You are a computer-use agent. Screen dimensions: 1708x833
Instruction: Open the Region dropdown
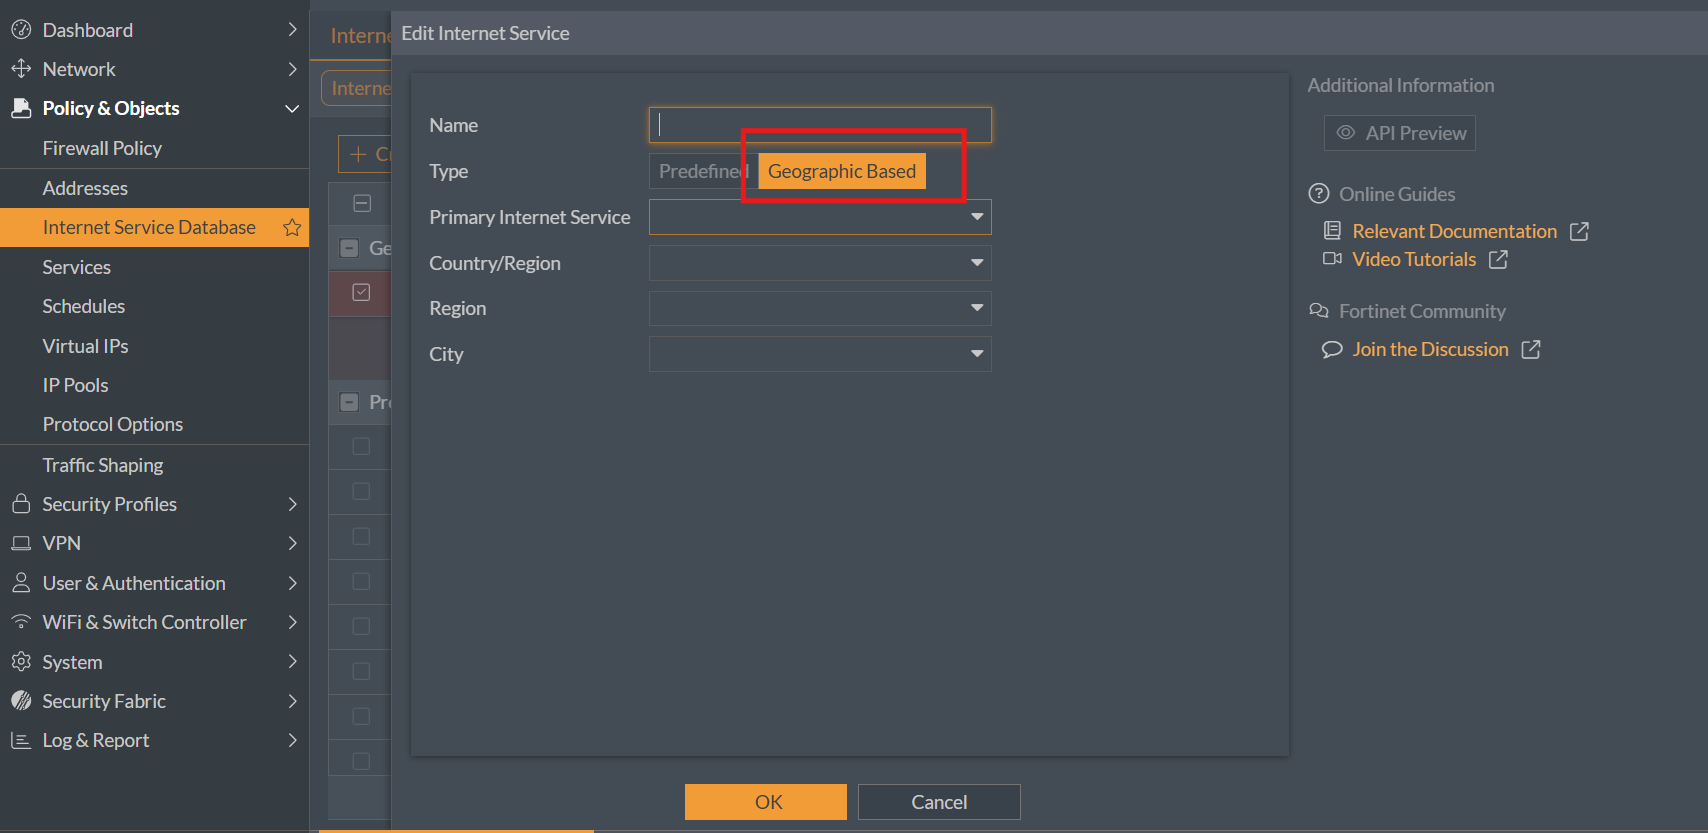click(820, 308)
